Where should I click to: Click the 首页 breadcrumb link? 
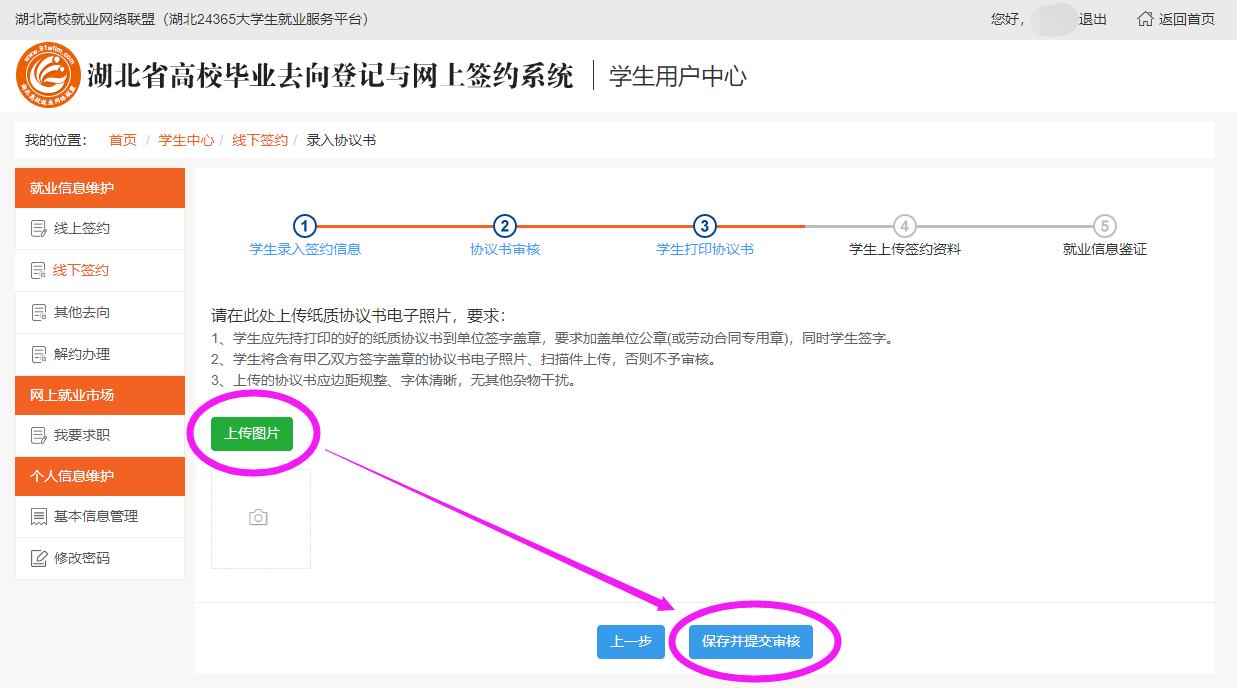pos(123,140)
